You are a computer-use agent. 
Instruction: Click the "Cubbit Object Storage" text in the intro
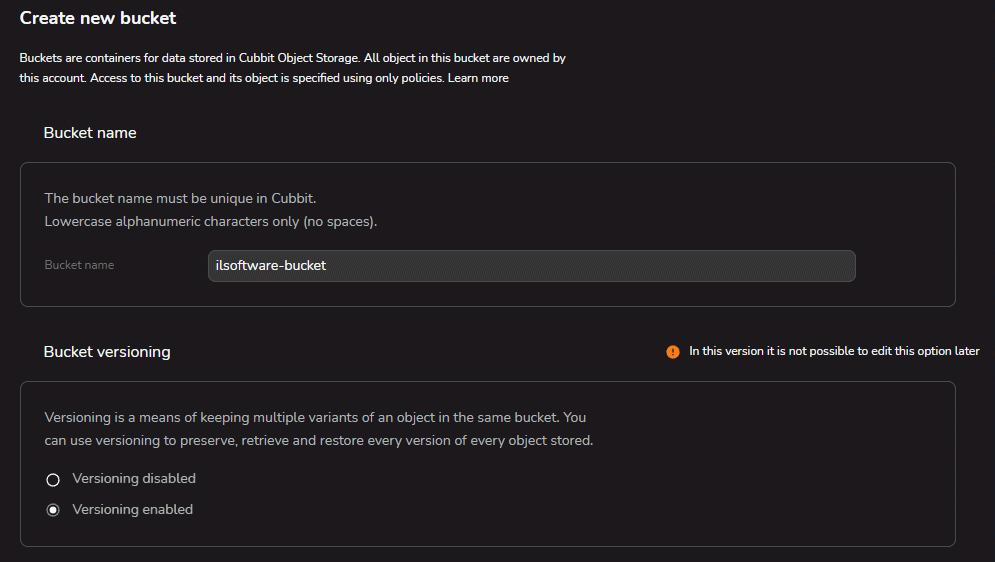click(299, 58)
